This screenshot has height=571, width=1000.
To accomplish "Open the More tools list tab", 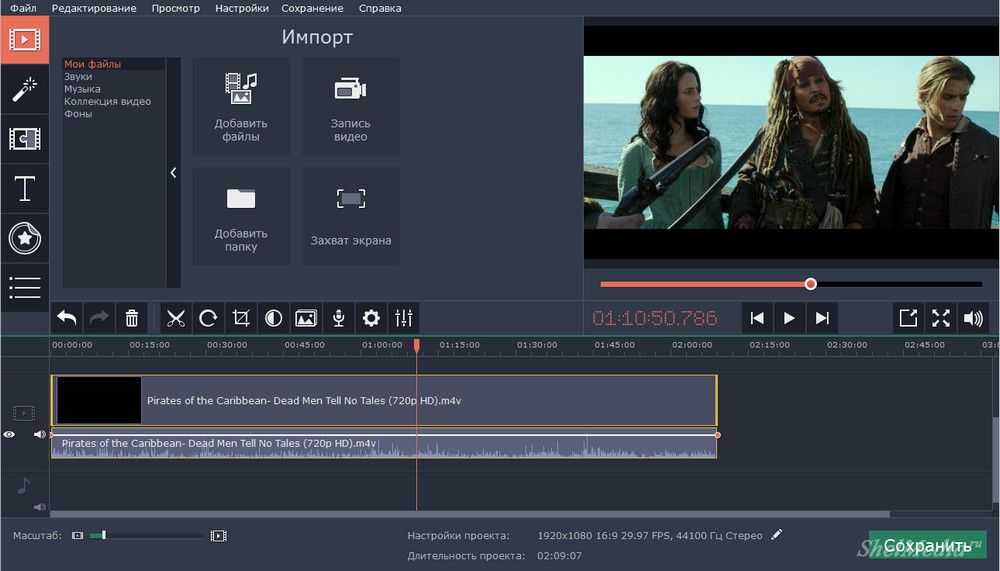I will [24, 287].
